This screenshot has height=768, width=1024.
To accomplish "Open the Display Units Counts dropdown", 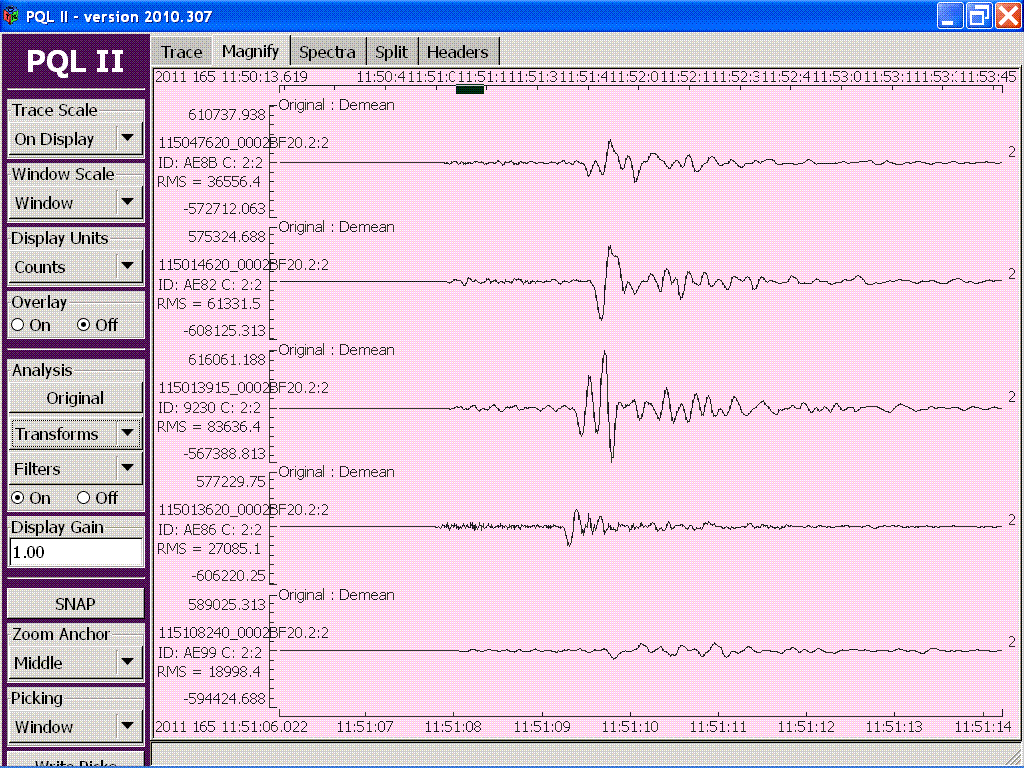I will tap(76, 267).
